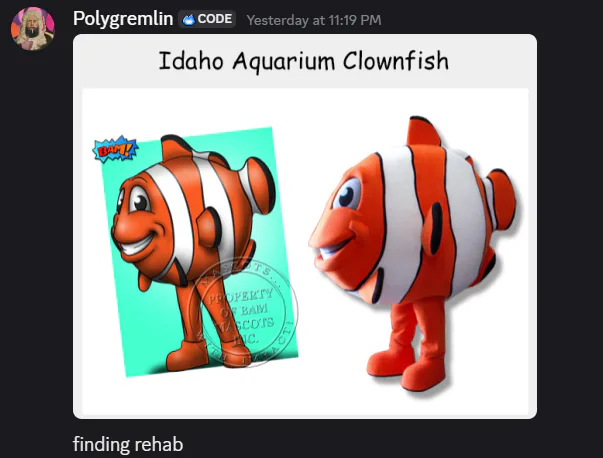Click the BAM! comic burst logo
The image size is (603, 458).
tap(115, 149)
